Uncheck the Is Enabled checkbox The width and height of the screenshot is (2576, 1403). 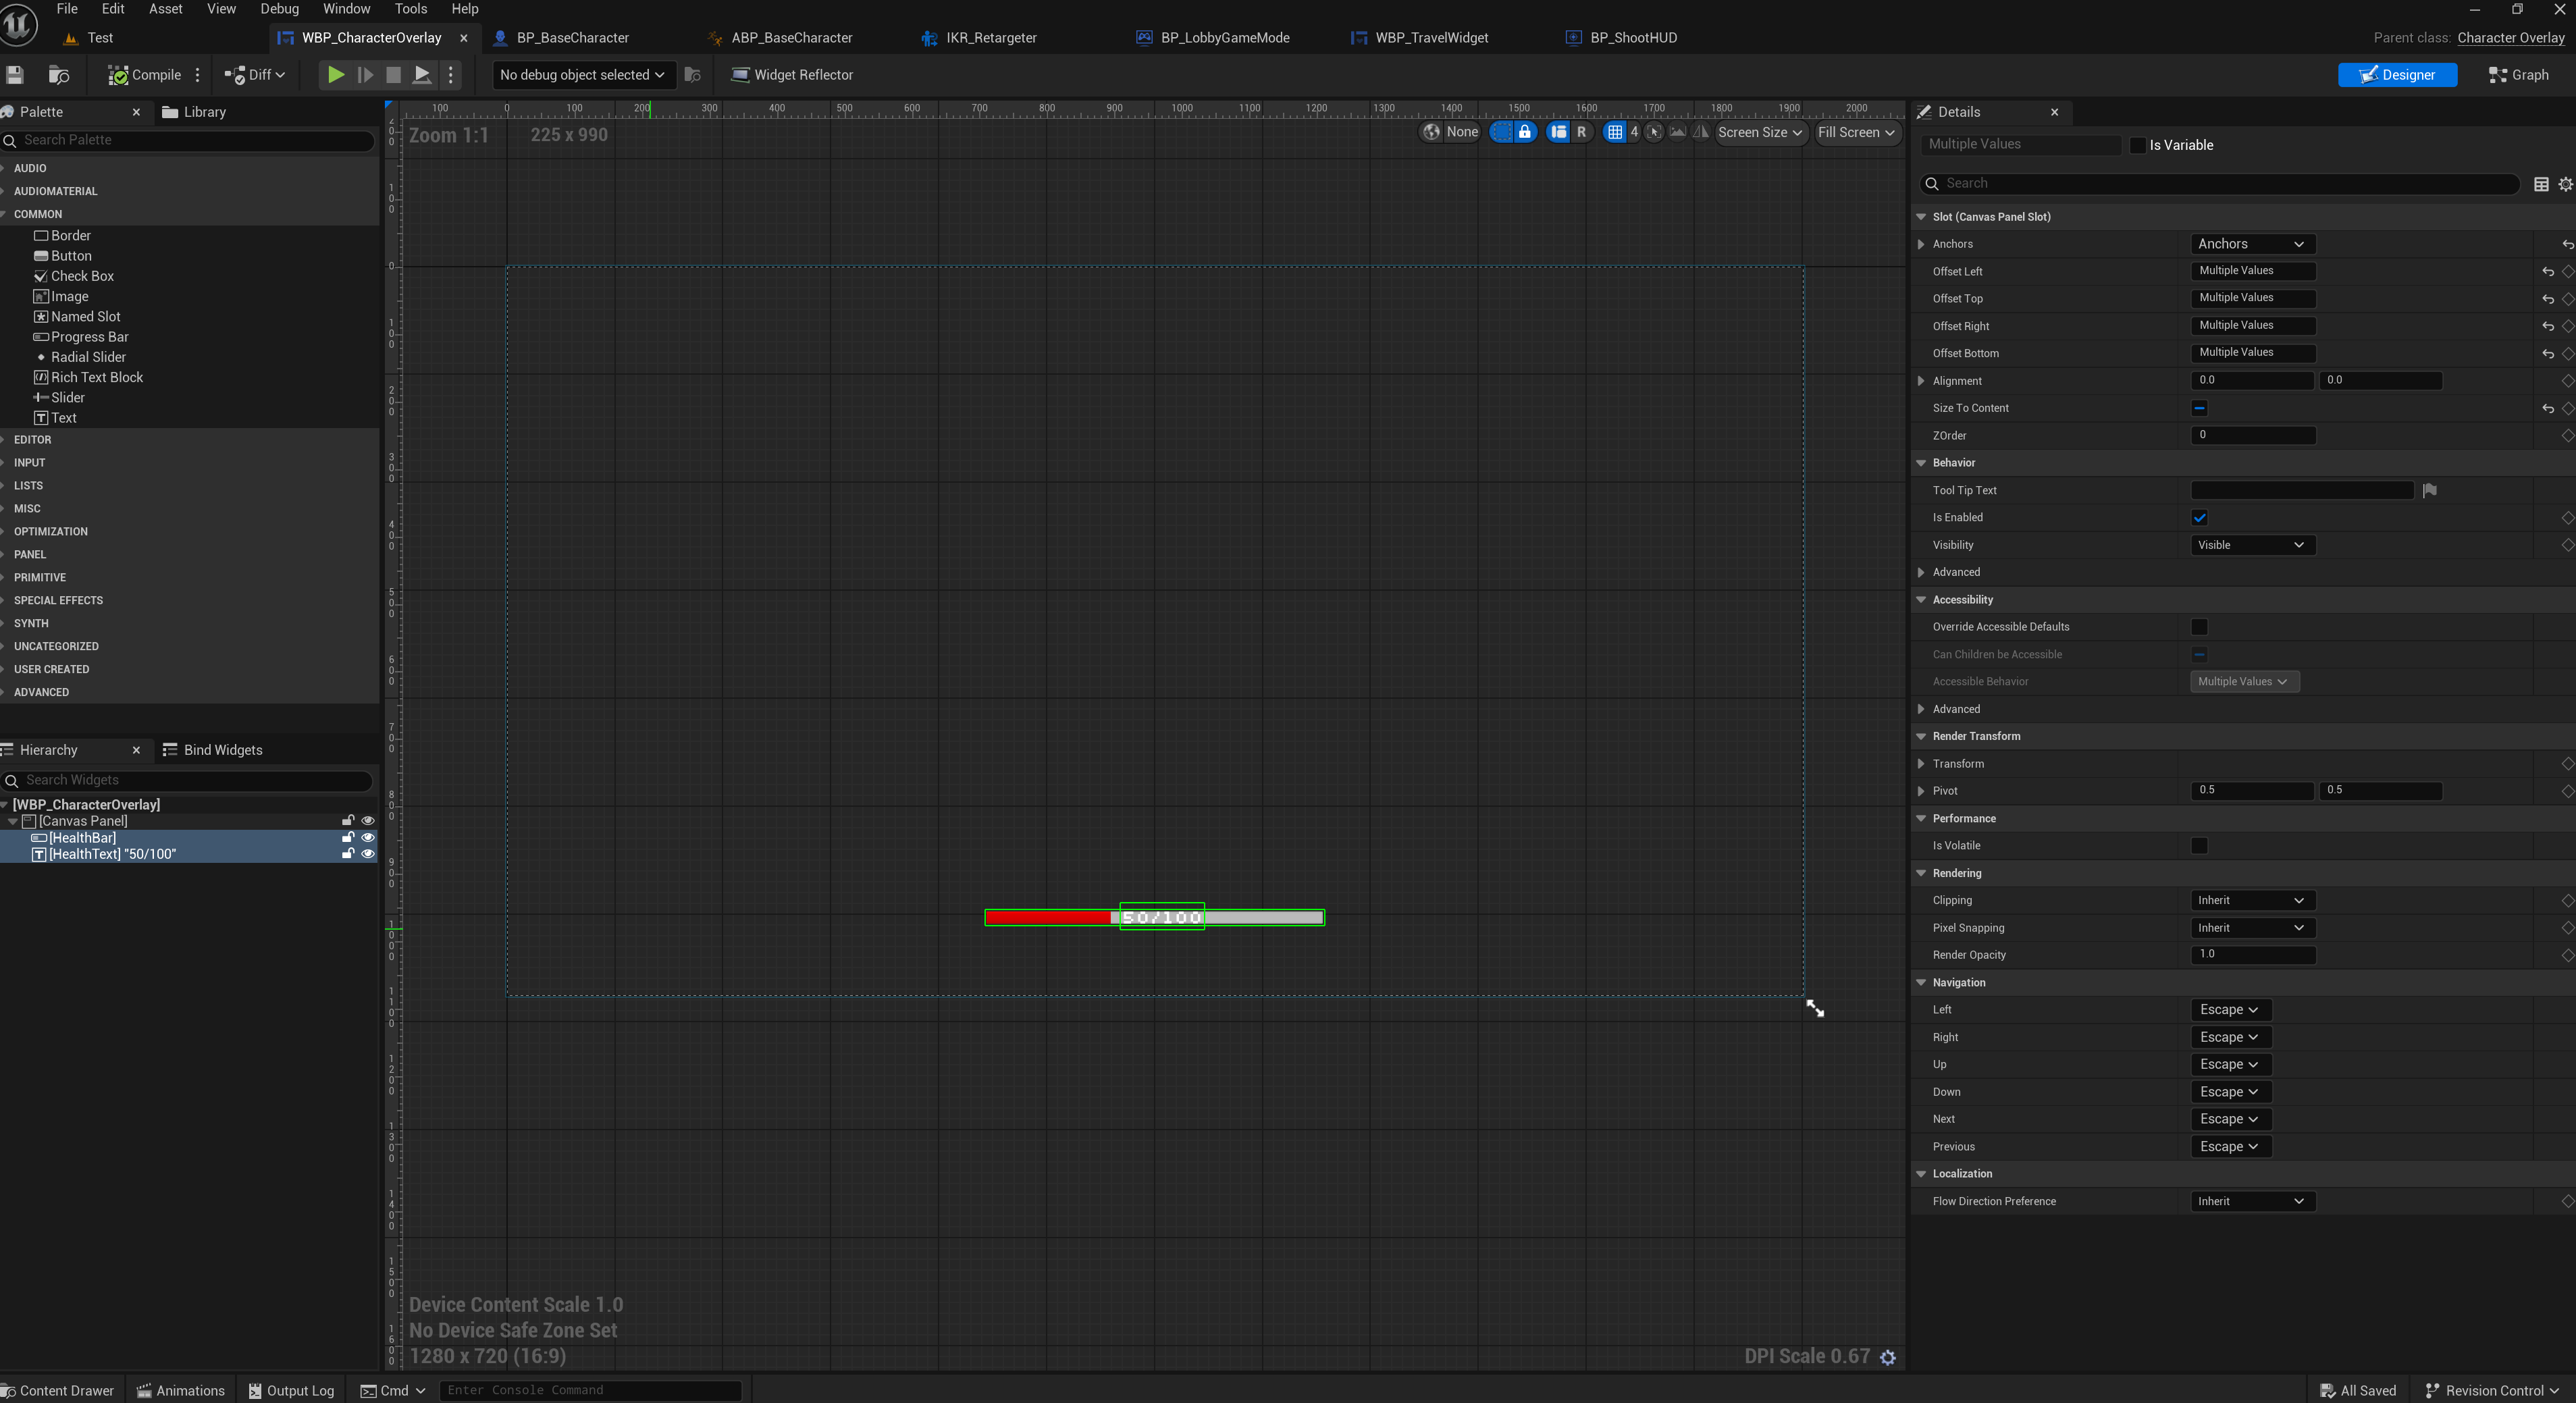point(2199,518)
